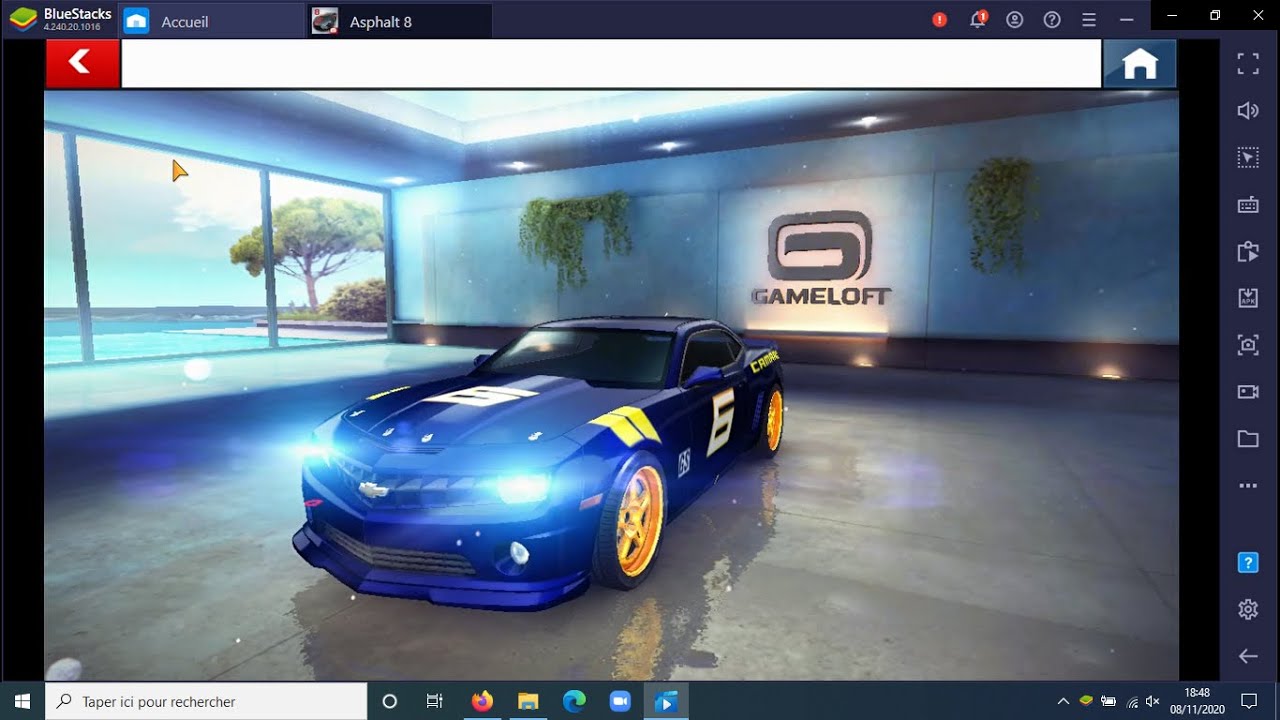Open the media folder sidebar icon
Screen dimensions: 1280x720
pyautogui.click(x=1248, y=439)
